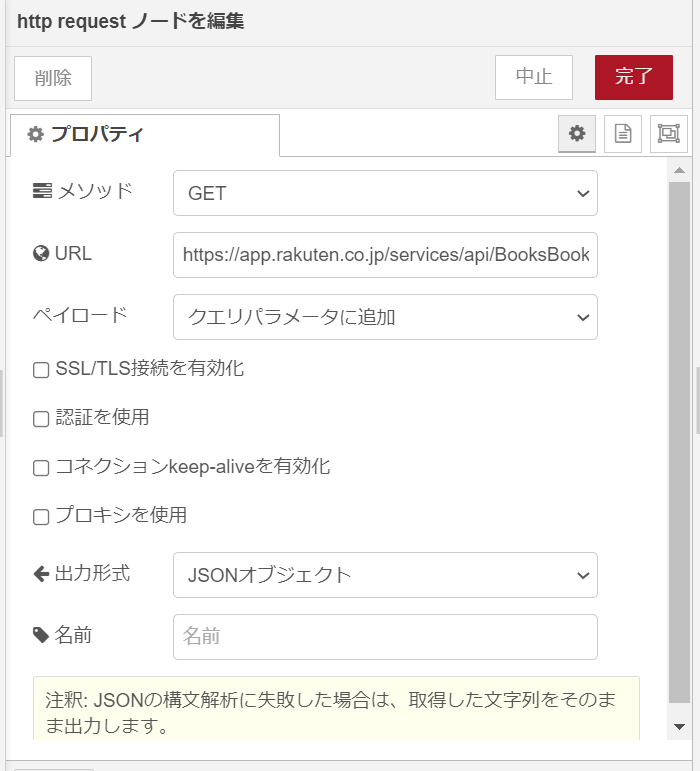Click the 名前 name input field
This screenshot has height=771, width=700.
385,637
